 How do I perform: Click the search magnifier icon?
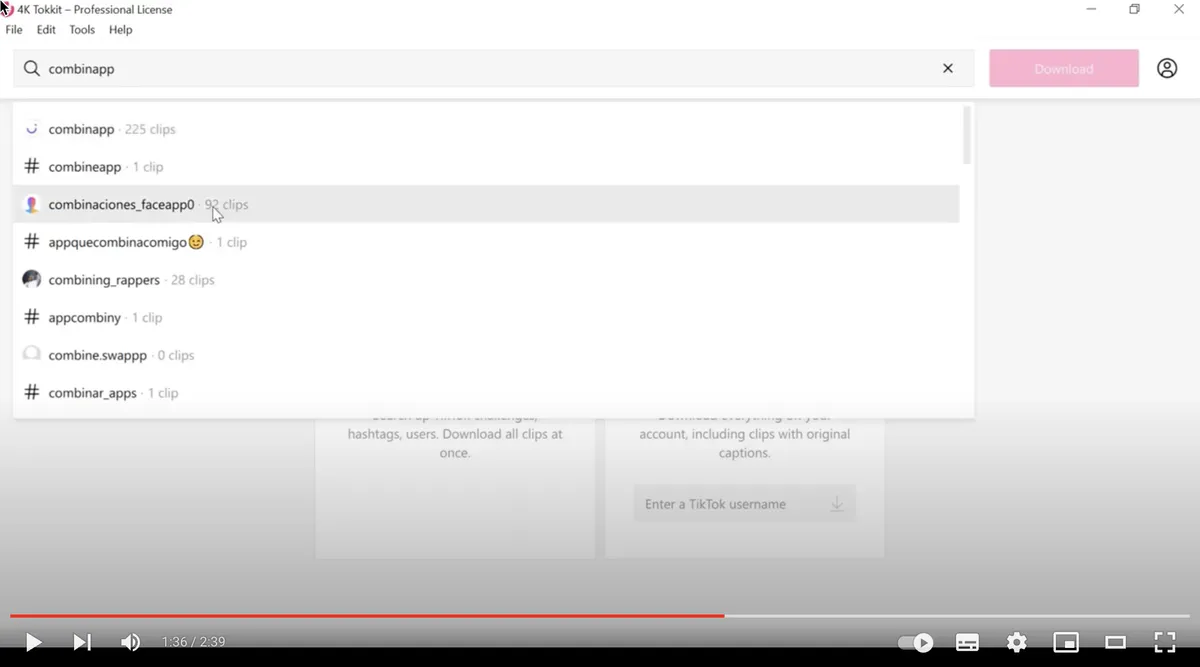(32, 69)
